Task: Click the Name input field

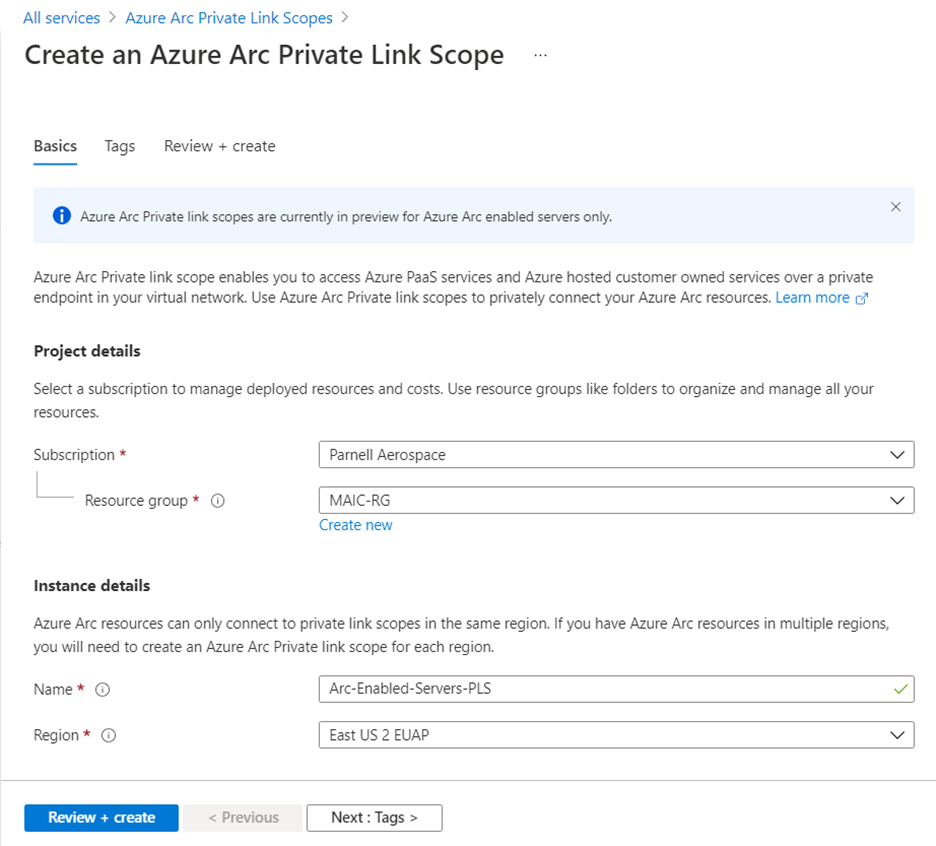Action: (600, 689)
